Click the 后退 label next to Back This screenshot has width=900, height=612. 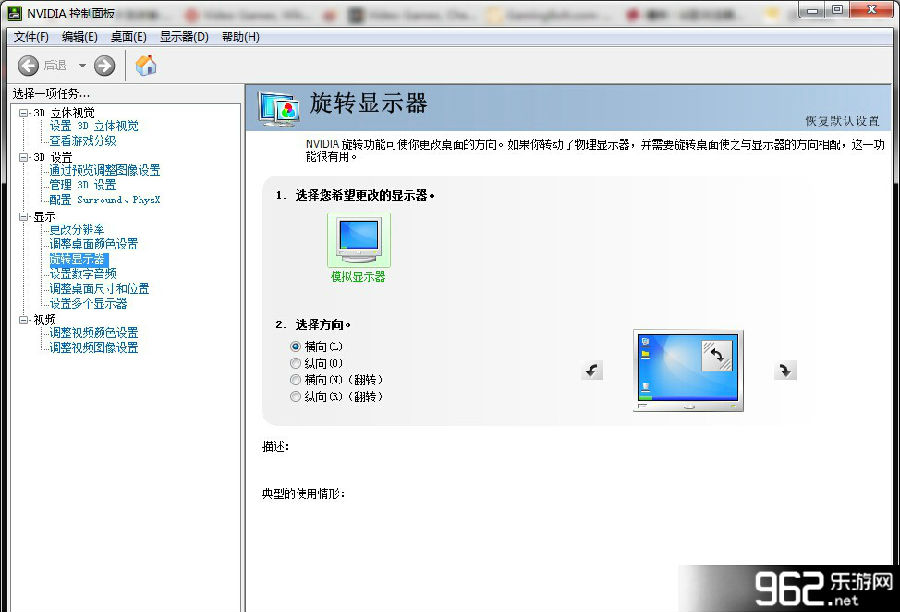click(x=55, y=65)
